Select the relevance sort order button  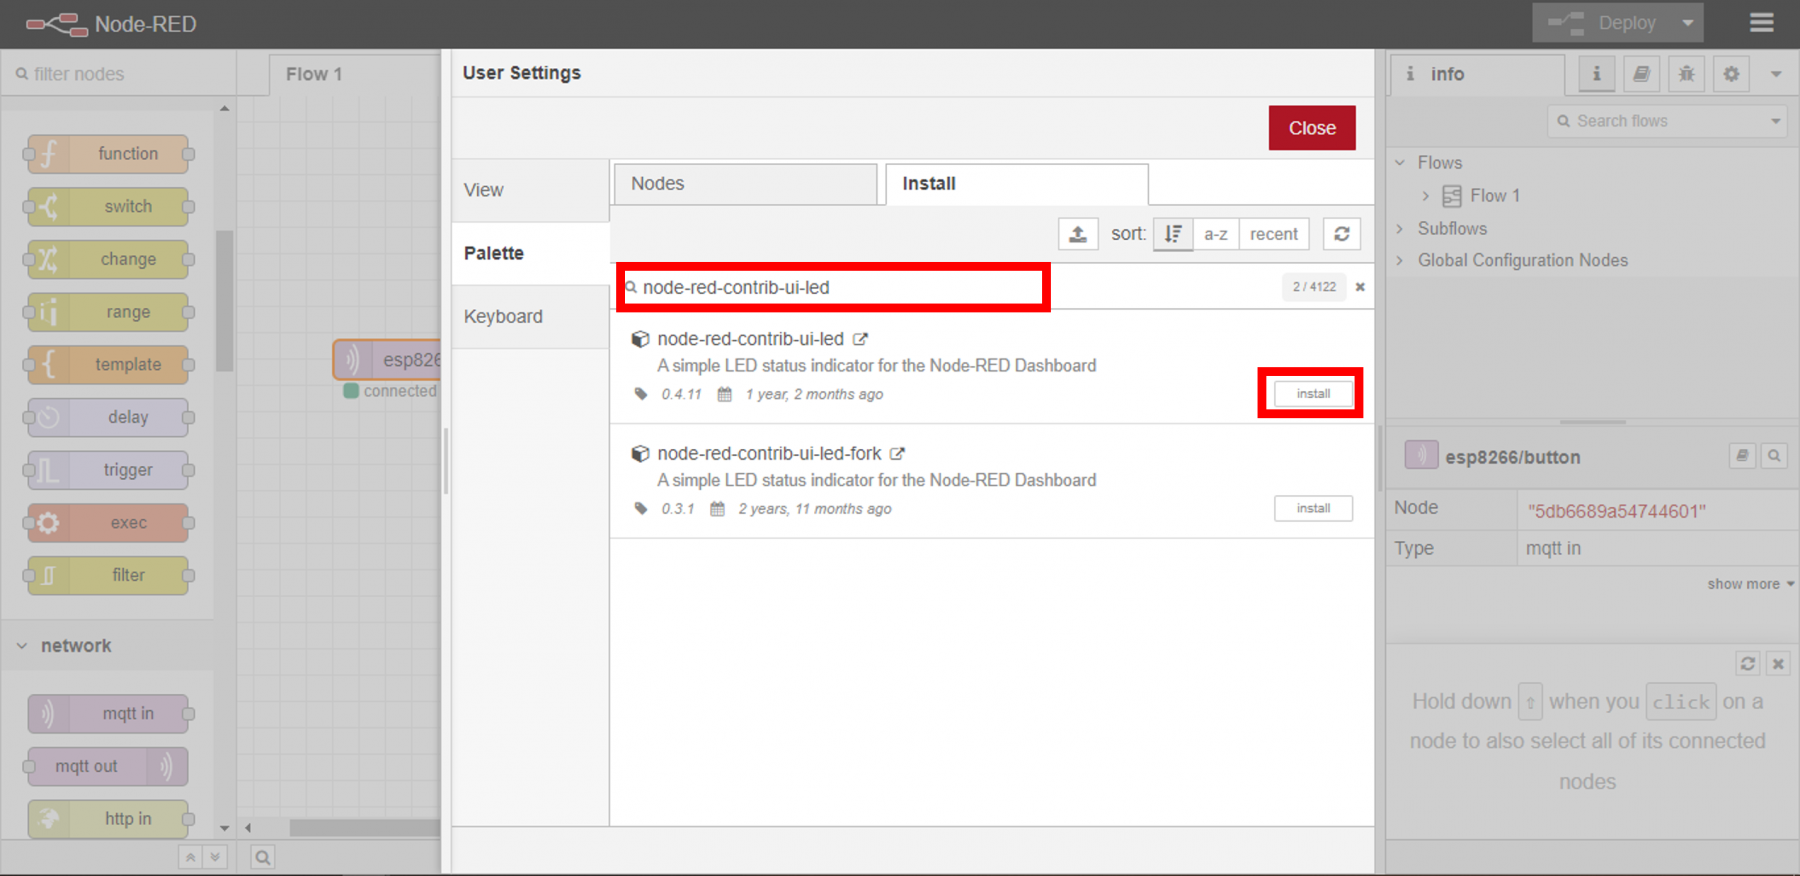click(1173, 234)
